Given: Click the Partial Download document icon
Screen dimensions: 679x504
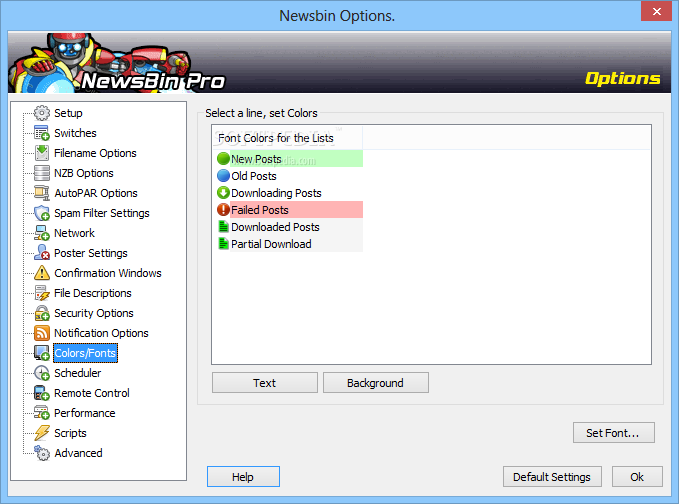Looking at the screenshot, I should tap(223, 243).
